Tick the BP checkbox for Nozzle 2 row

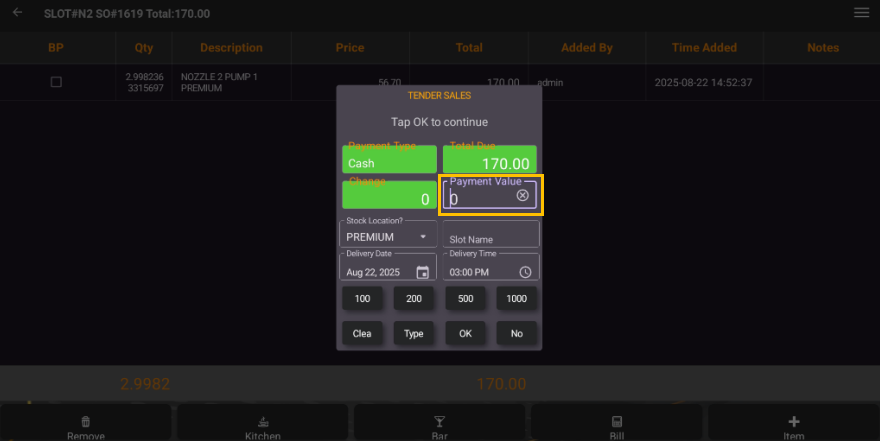[56, 82]
